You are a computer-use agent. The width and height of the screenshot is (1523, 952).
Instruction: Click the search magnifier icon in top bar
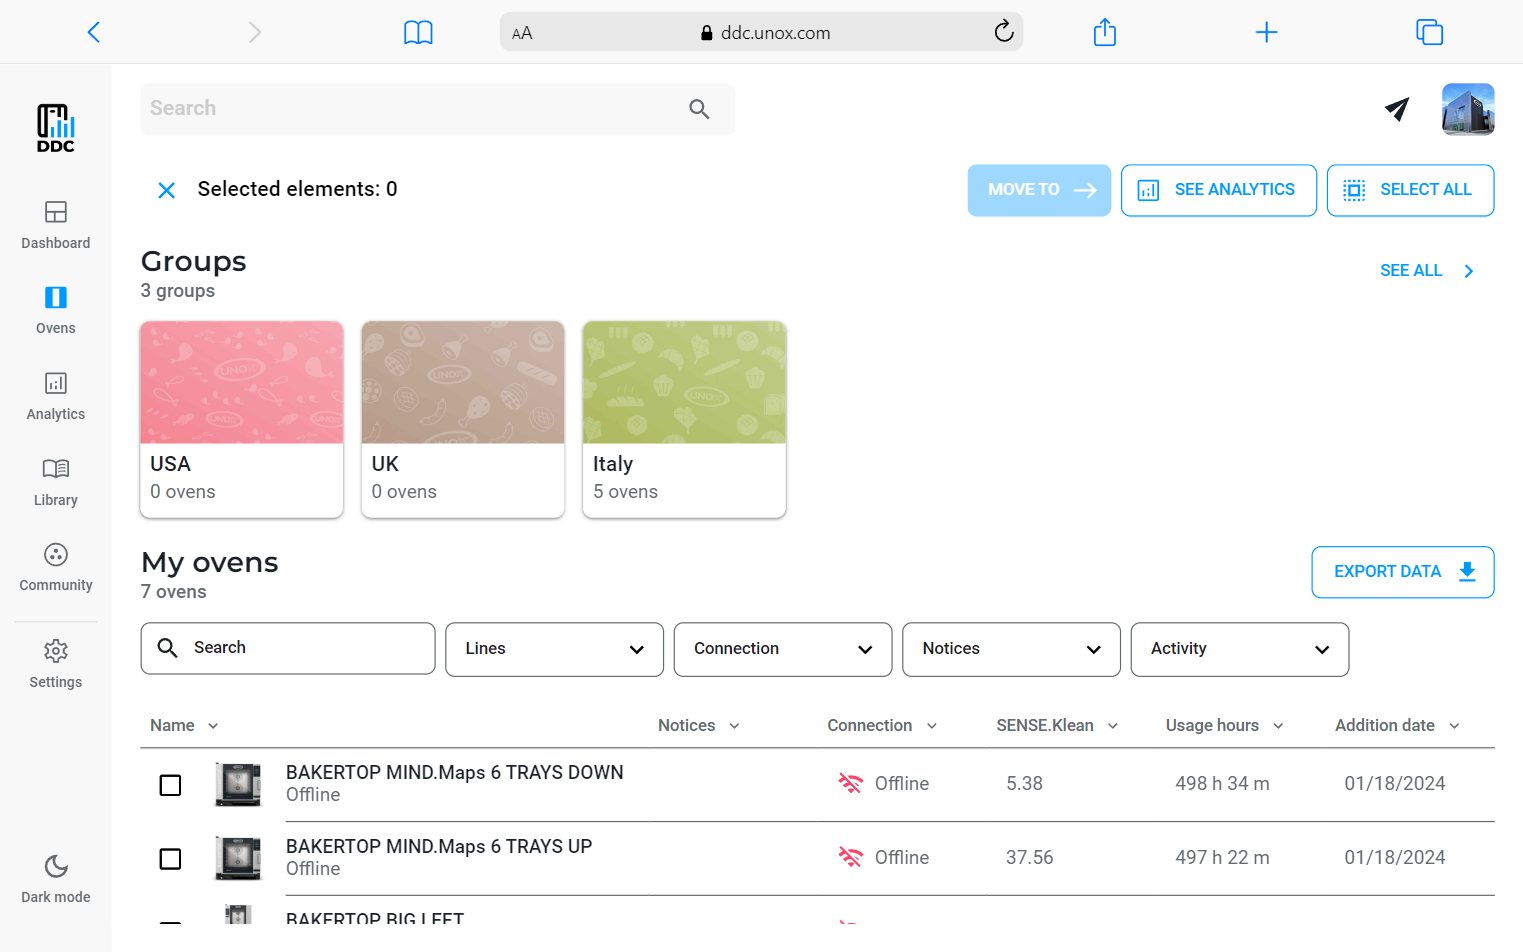point(699,109)
